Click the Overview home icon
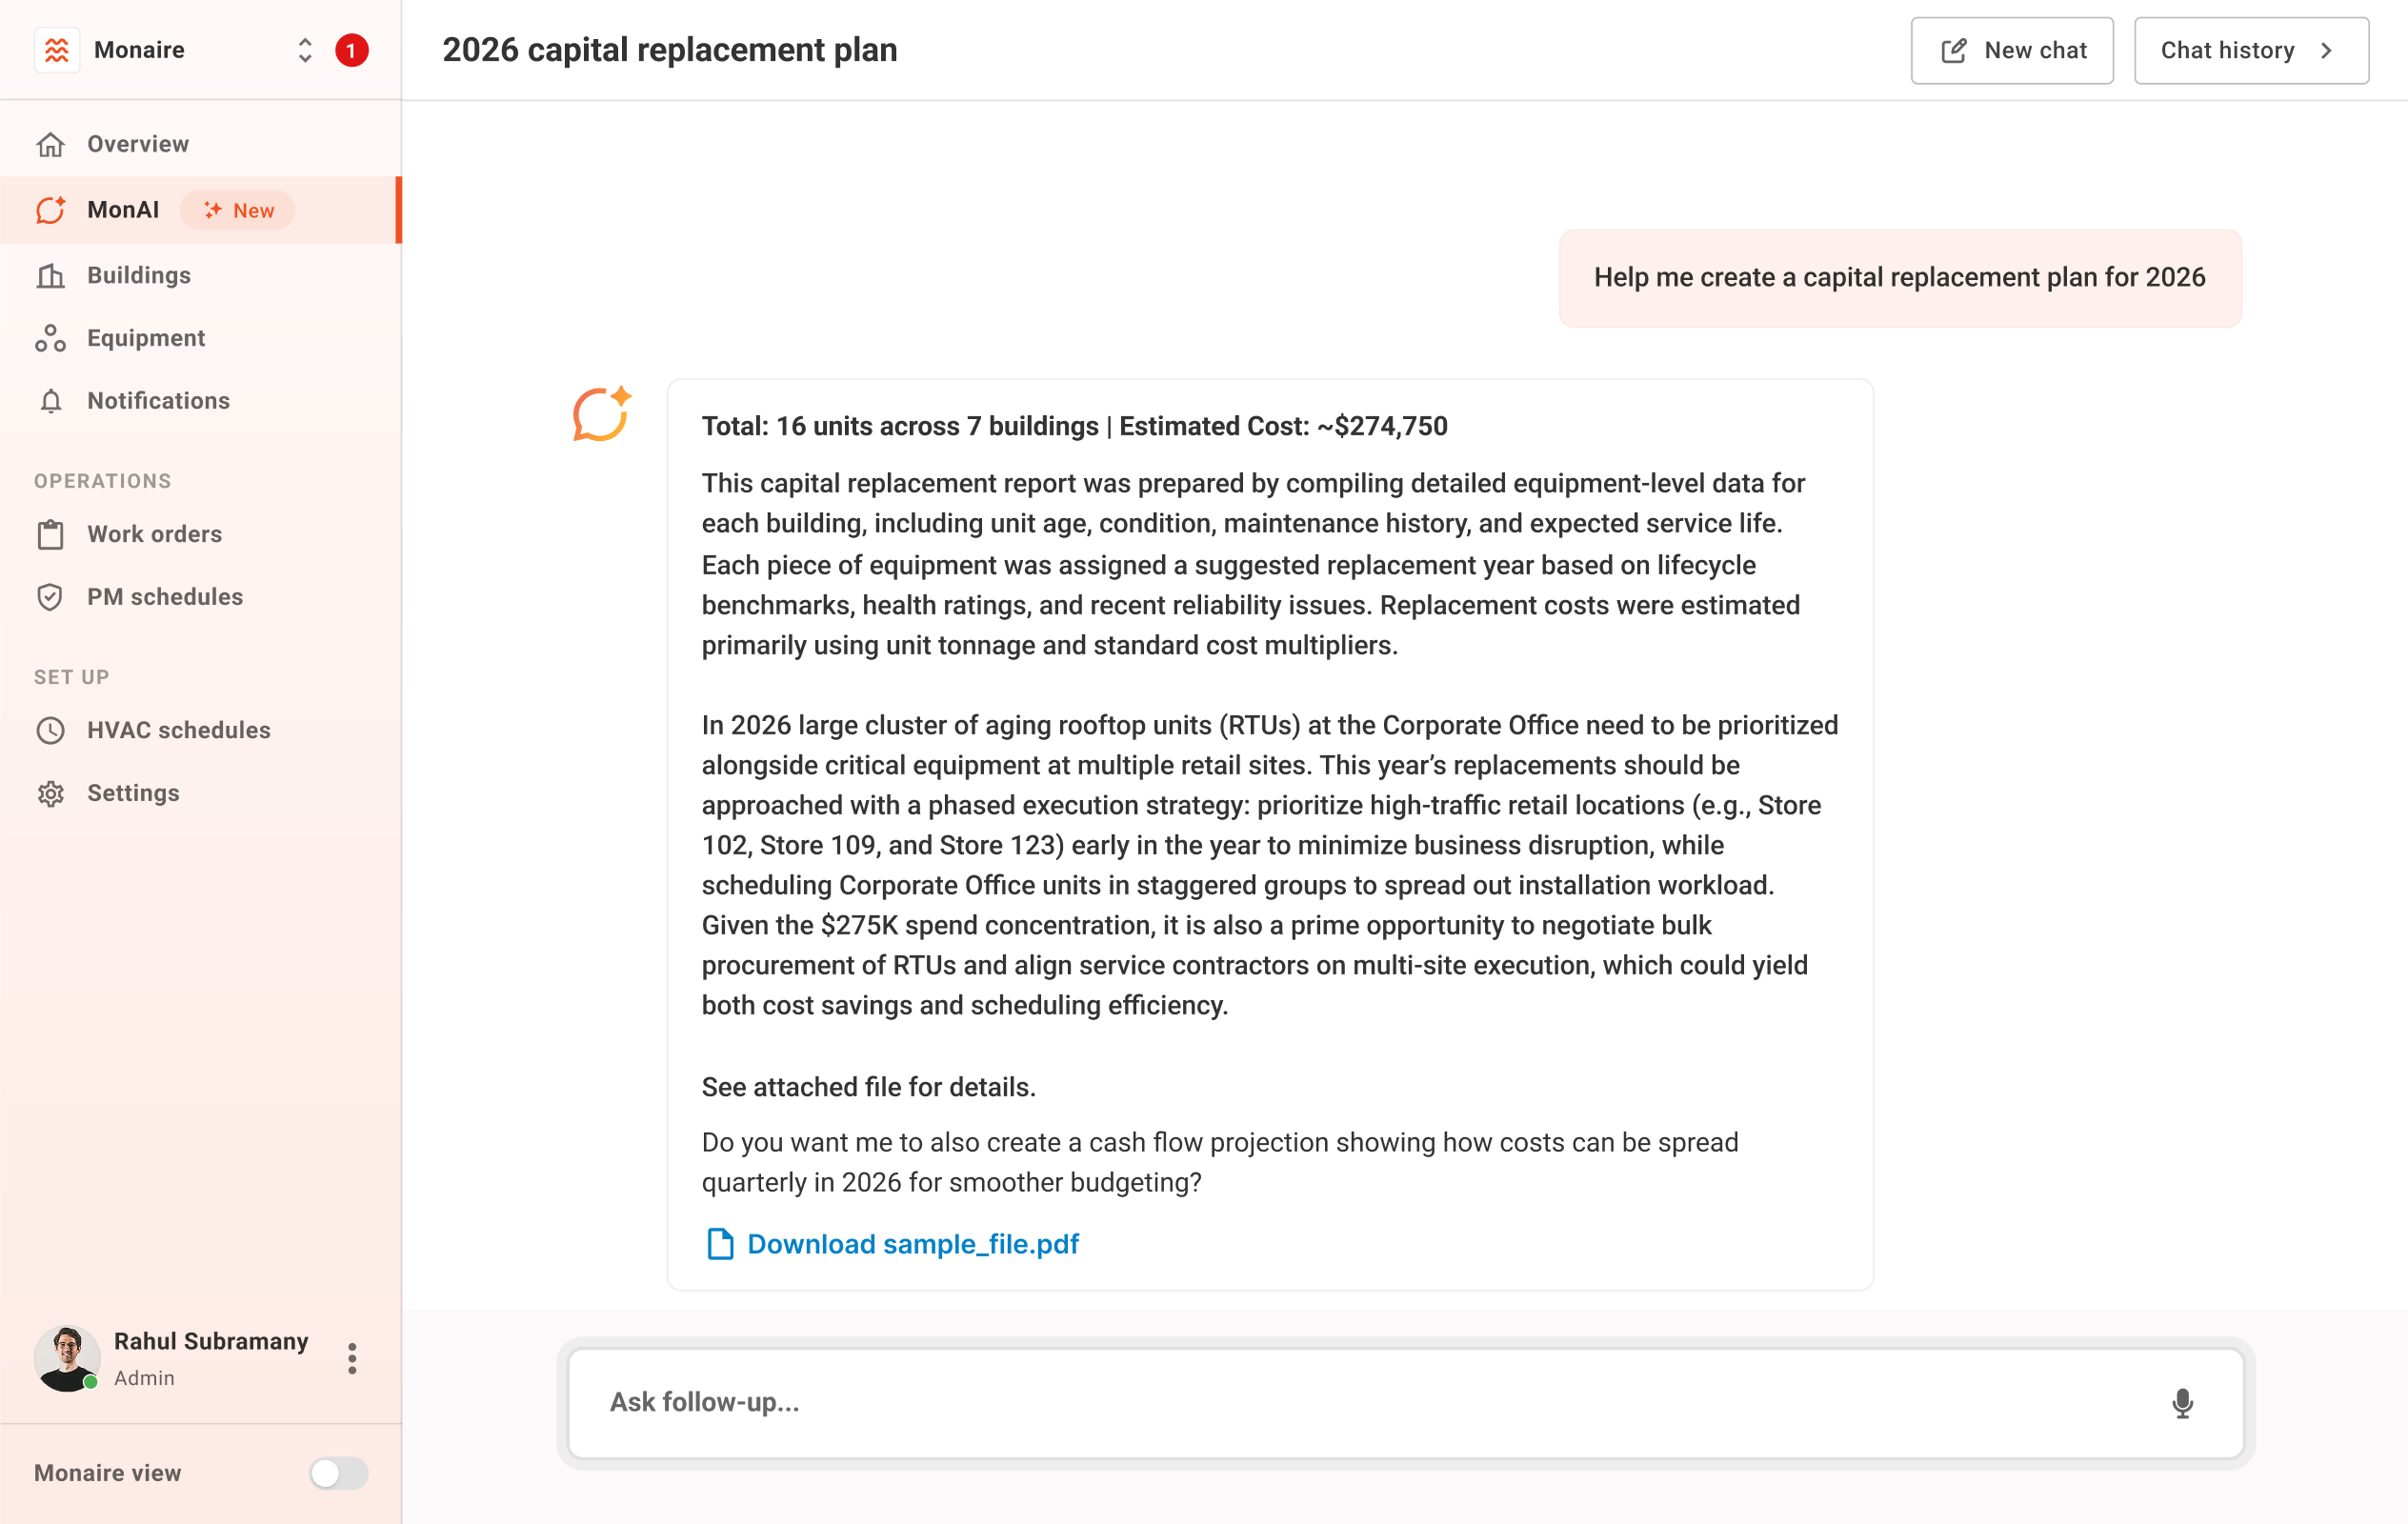Screen dimensions: 2408x1524 click(x=51, y=145)
